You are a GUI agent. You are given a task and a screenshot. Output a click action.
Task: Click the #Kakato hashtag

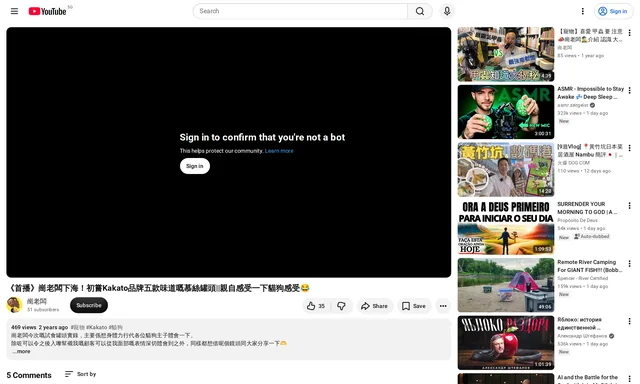click(x=97, y=327)
